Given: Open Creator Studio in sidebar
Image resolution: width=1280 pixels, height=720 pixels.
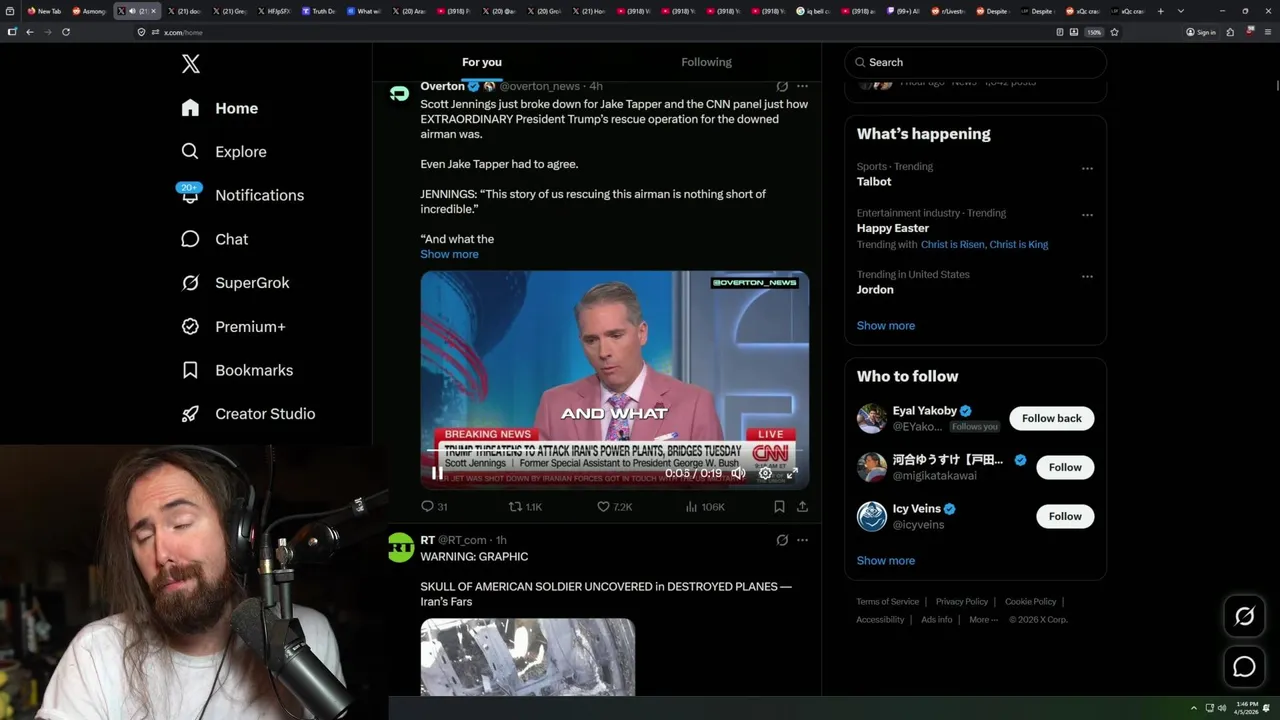Looking at the screenshot, I should click(x=247, y=414).
